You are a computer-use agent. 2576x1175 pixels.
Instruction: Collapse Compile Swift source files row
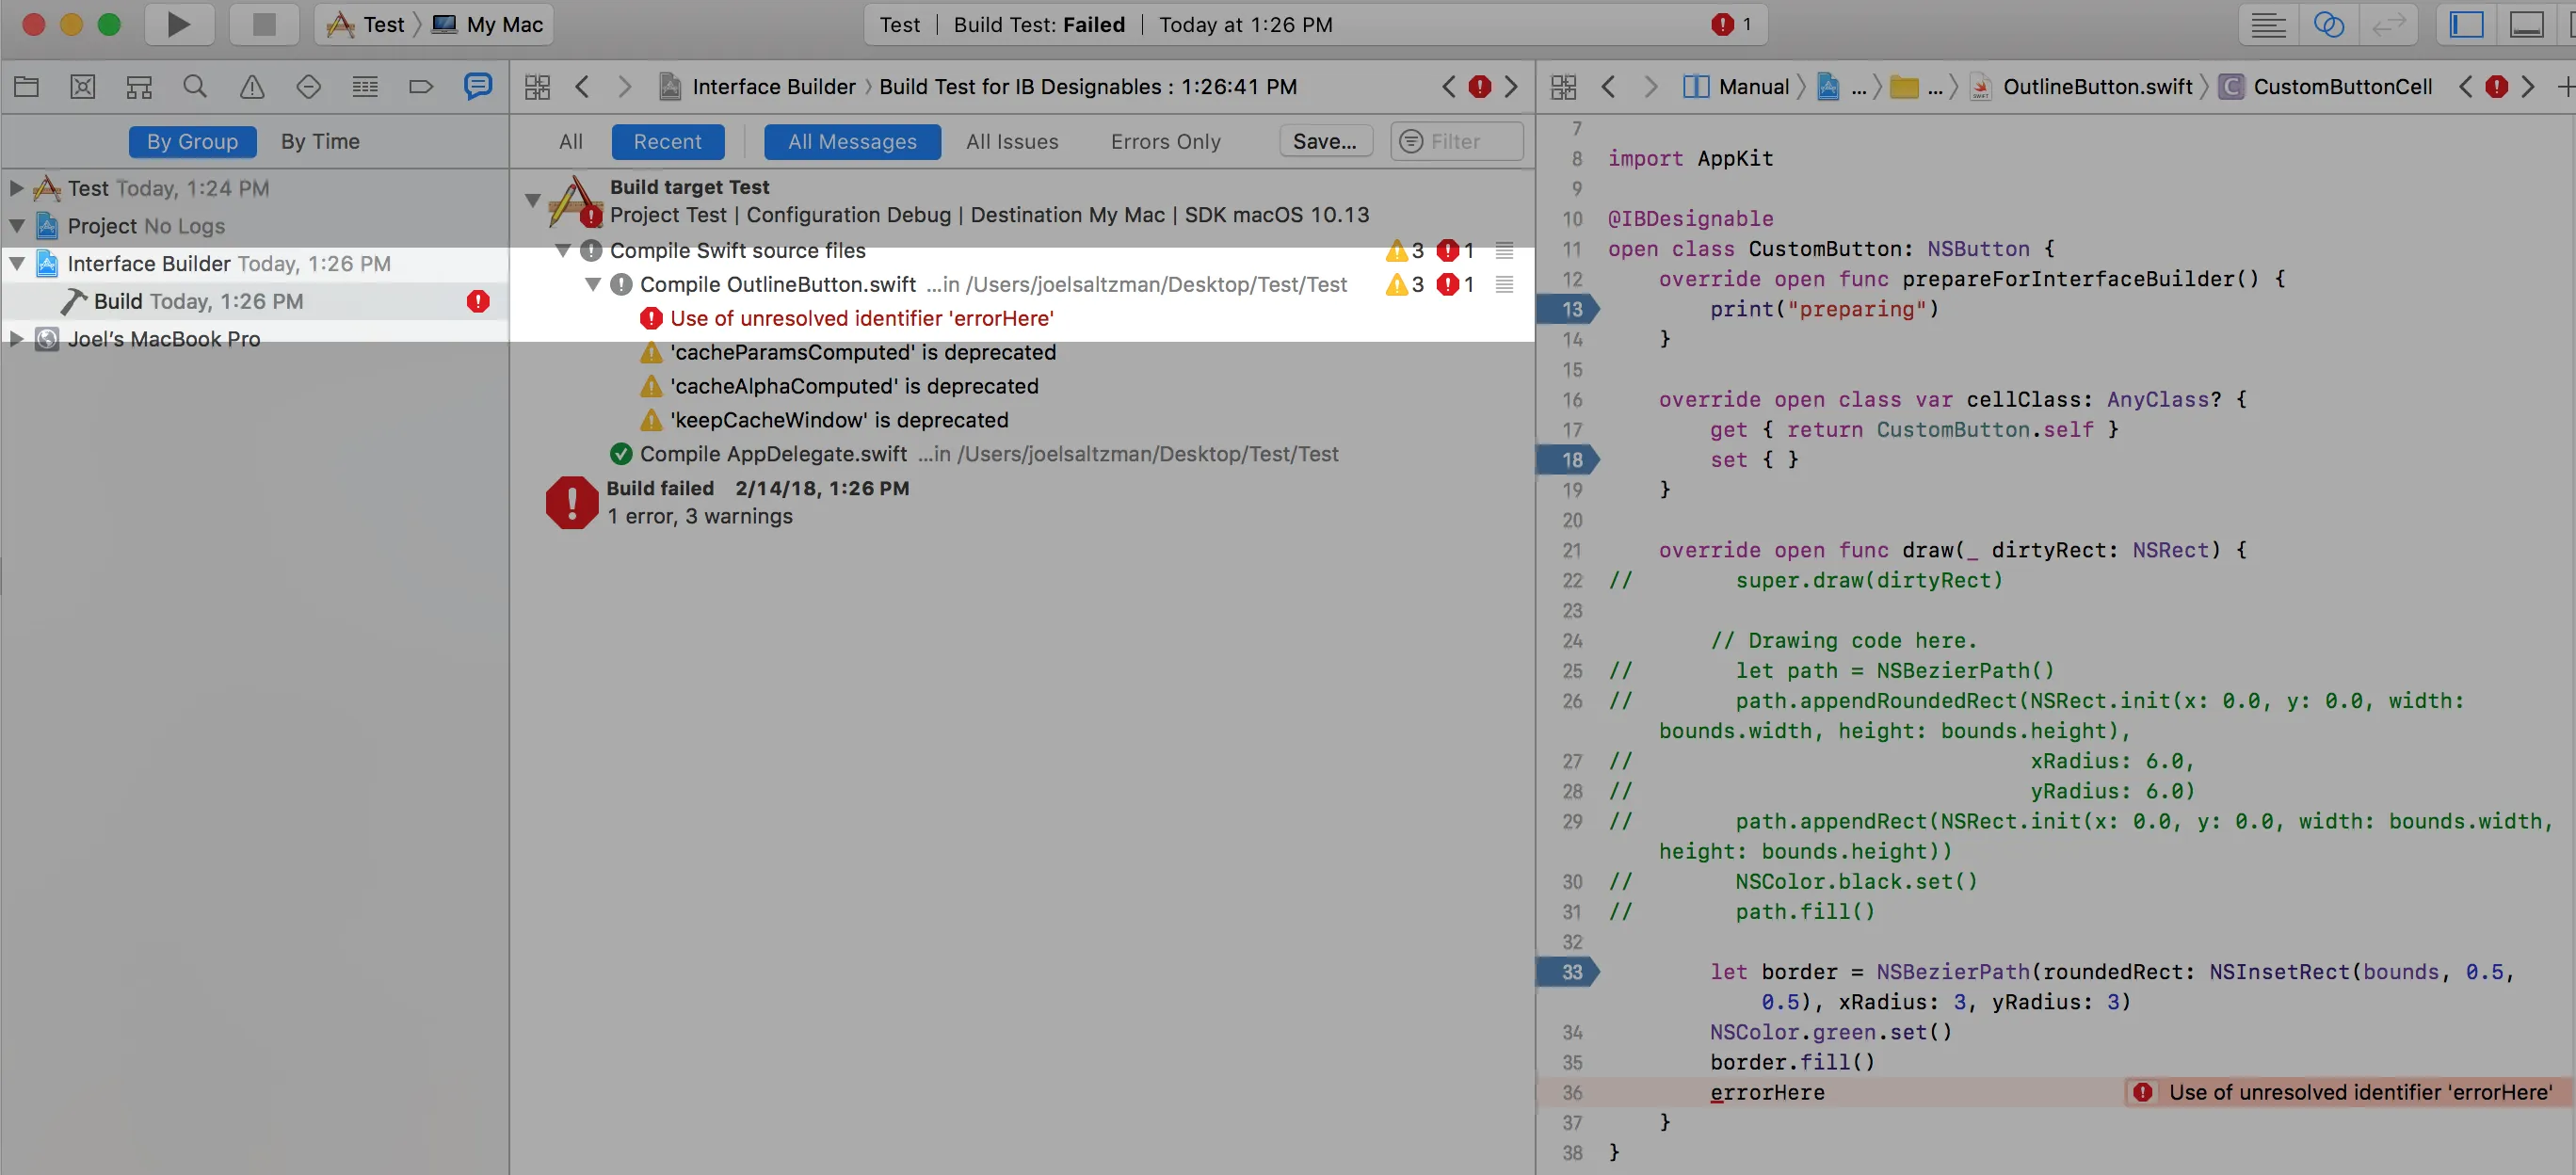[x=563, y=250]
